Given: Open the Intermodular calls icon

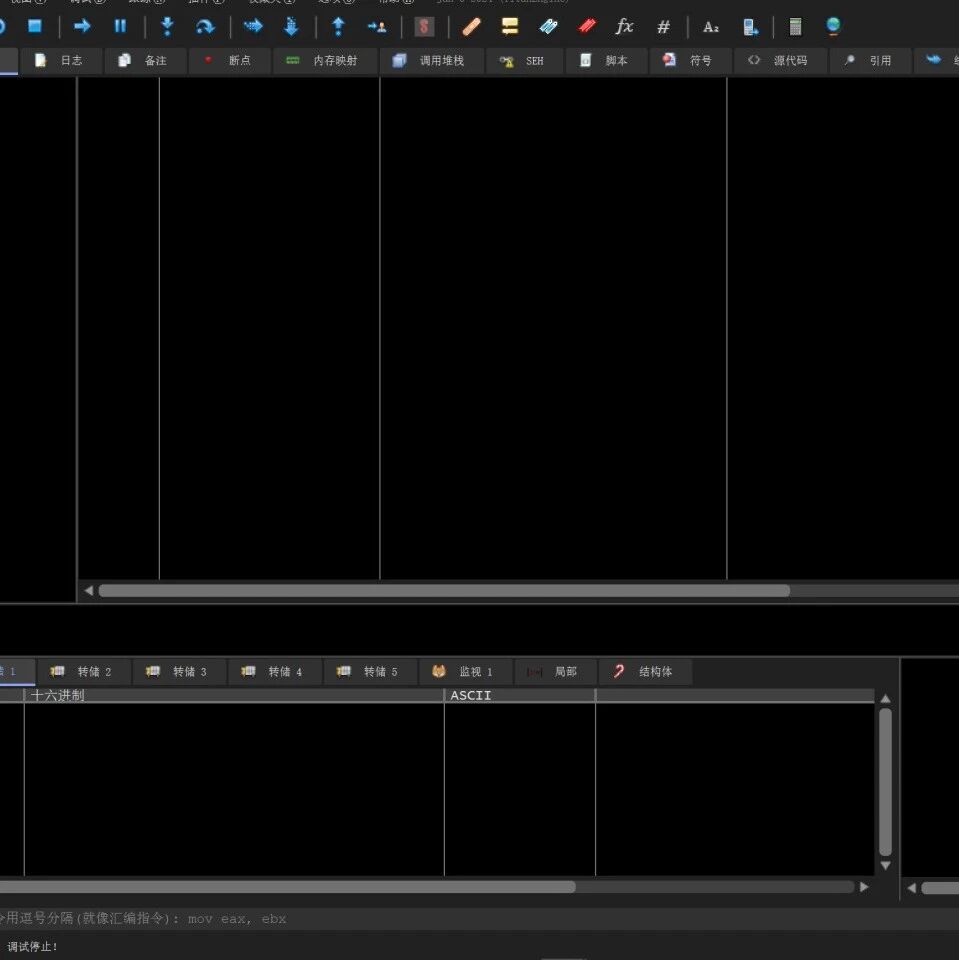Looking at the screenshot, I should coord(750,27).
